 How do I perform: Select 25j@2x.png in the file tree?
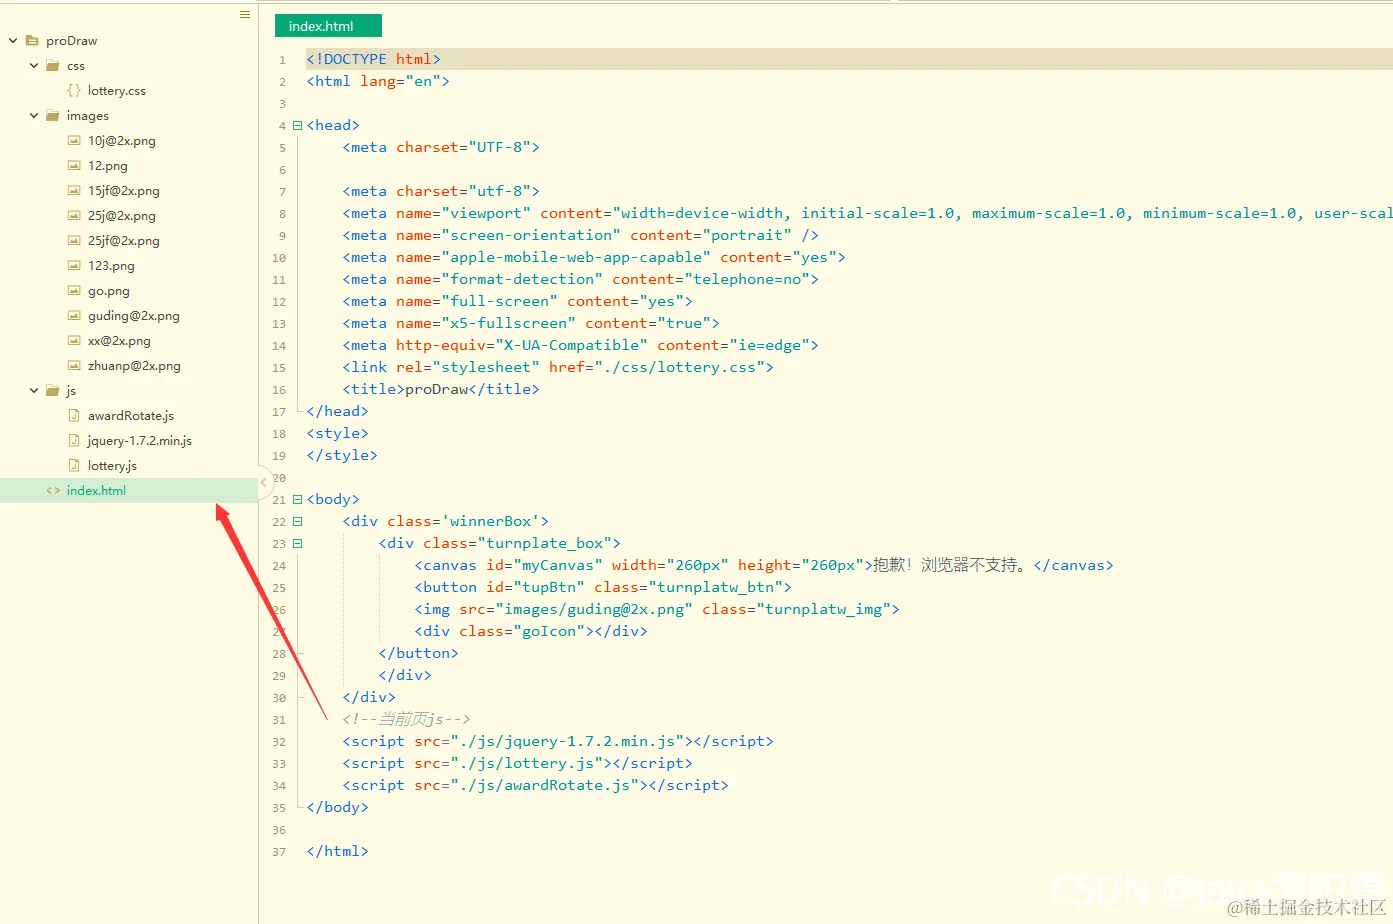click(x=121, y=216)
